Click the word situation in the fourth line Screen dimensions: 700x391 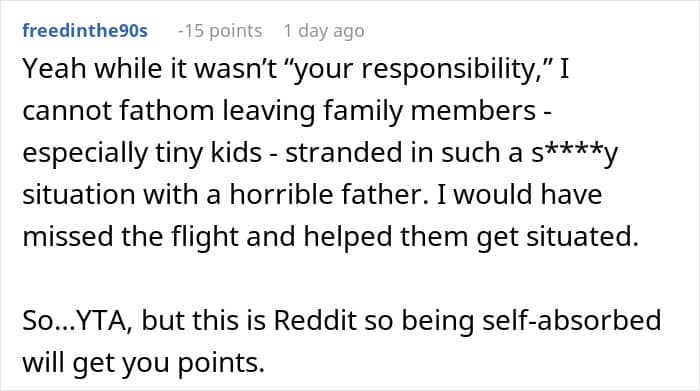point(79,195)
